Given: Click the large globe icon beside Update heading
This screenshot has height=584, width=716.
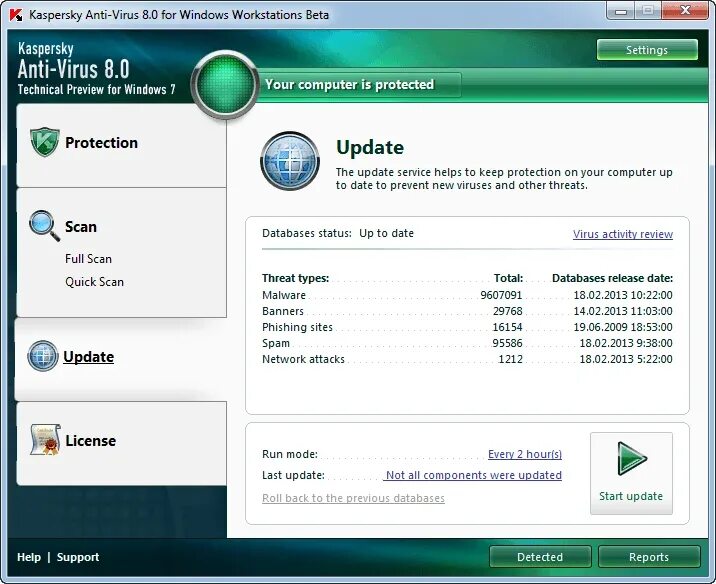Looking at the screenshot, I should point(290,161).
